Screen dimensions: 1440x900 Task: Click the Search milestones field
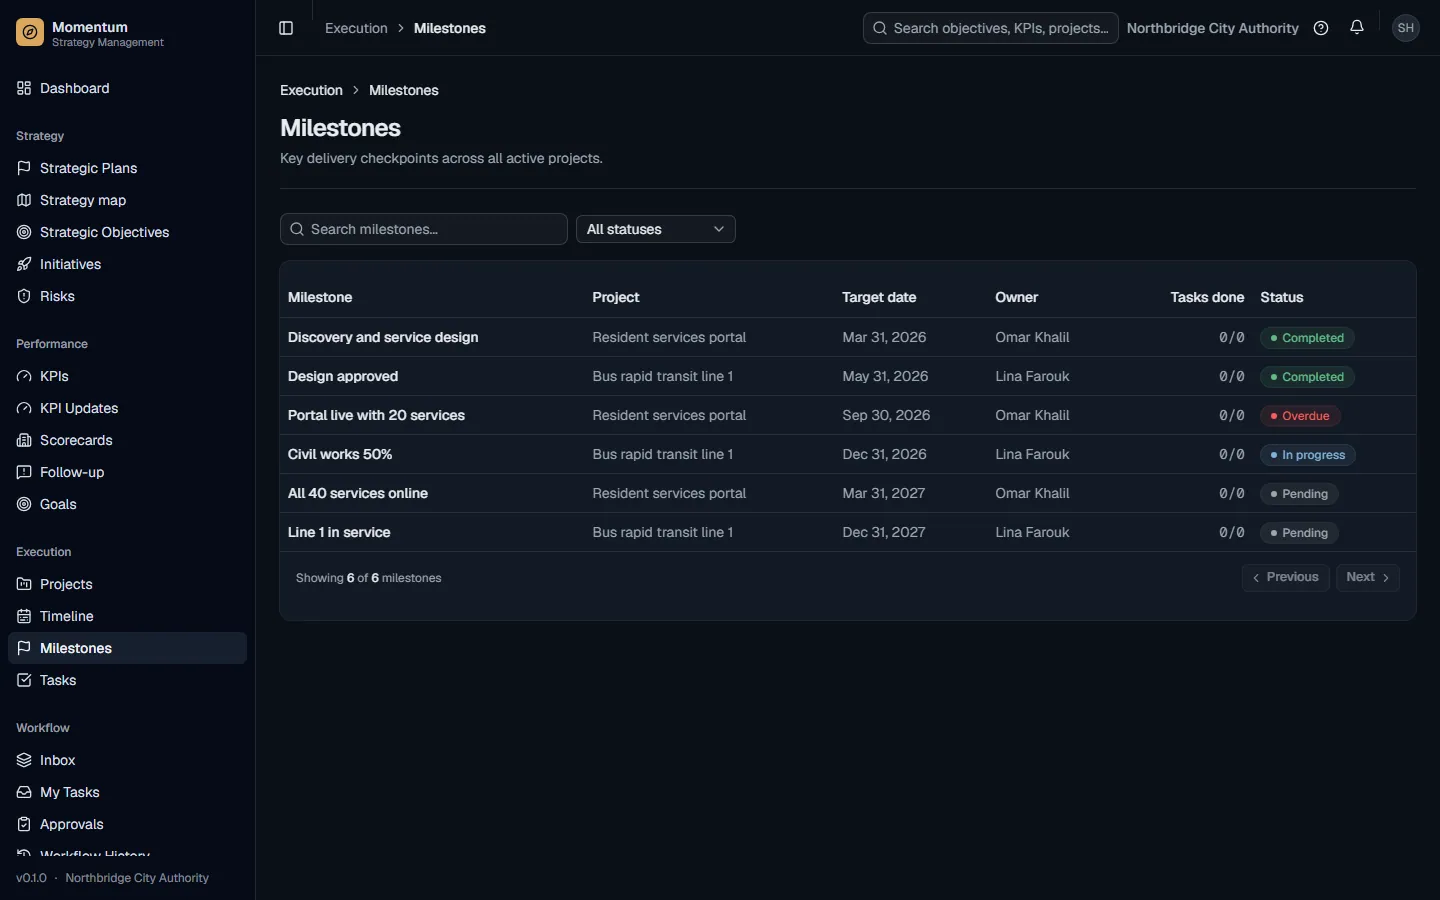[424, 229]
